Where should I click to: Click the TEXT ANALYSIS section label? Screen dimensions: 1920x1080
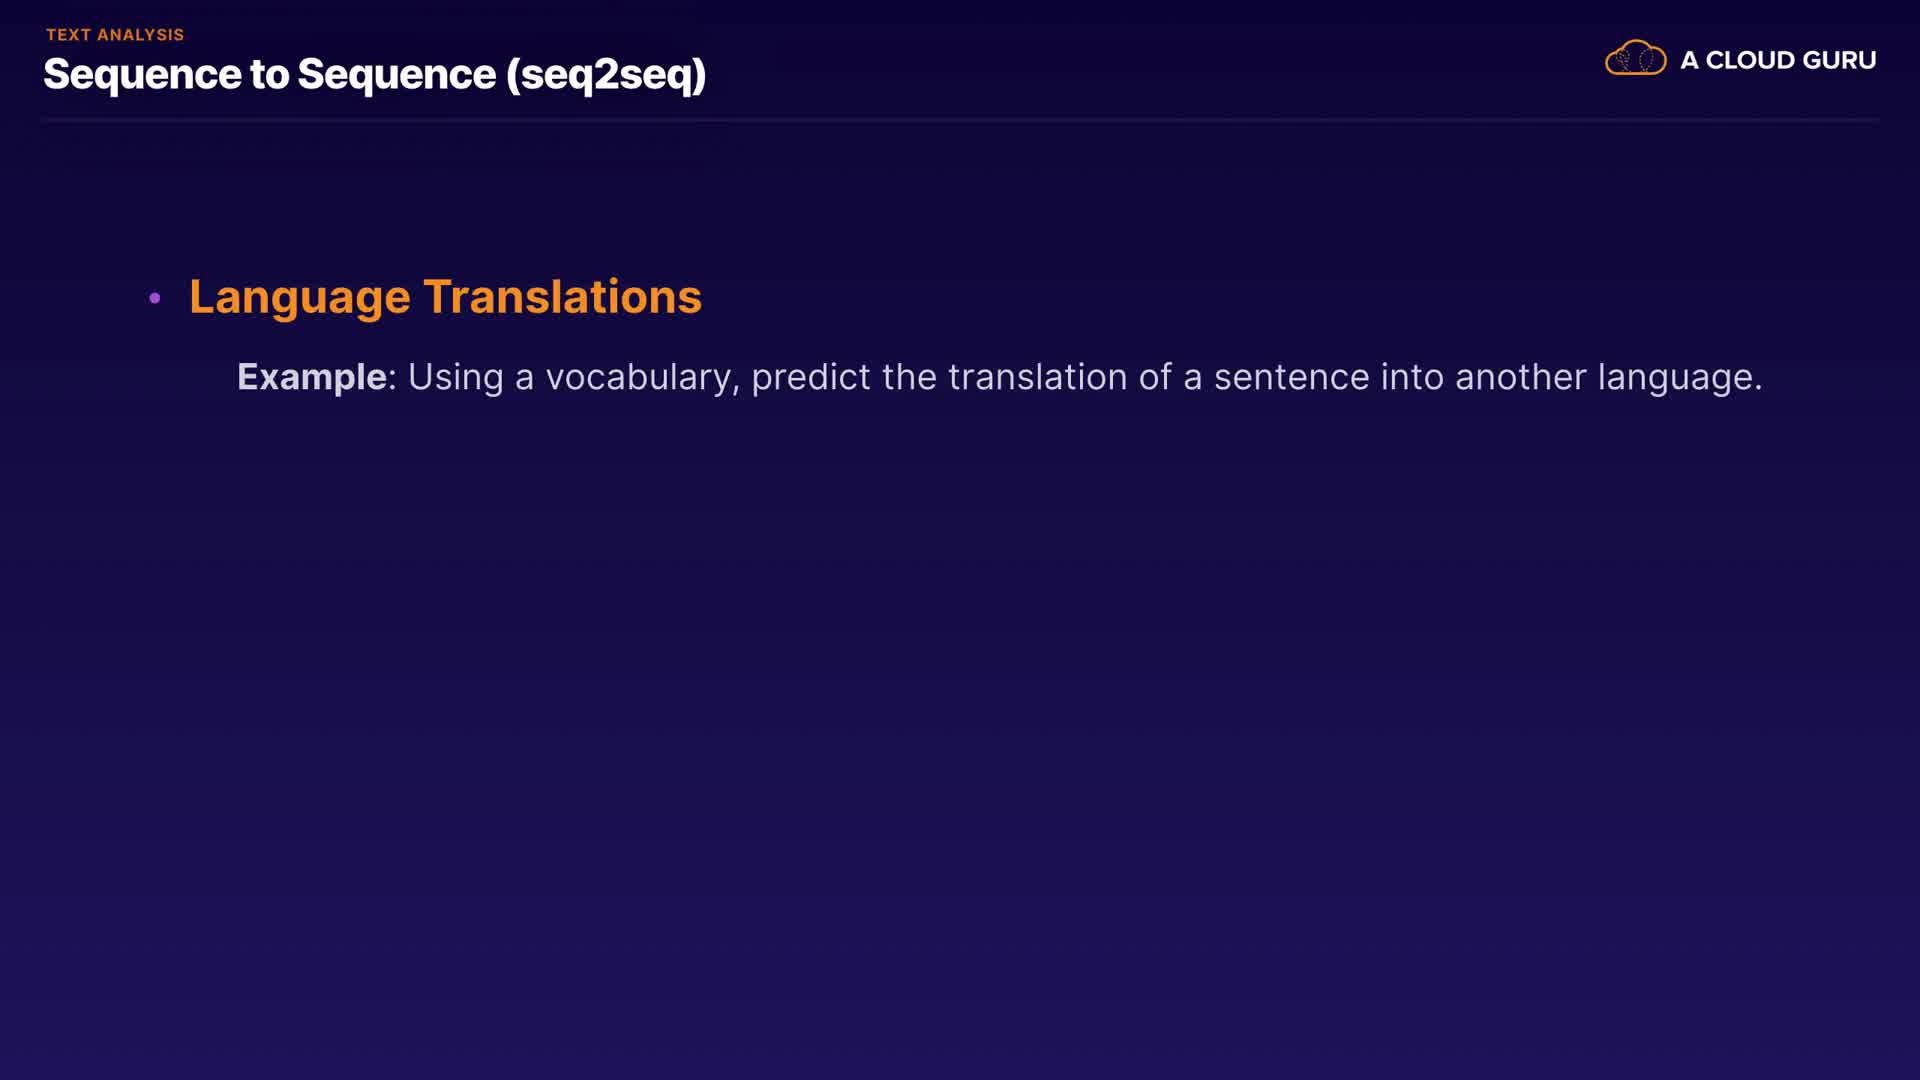click(115, 35)
